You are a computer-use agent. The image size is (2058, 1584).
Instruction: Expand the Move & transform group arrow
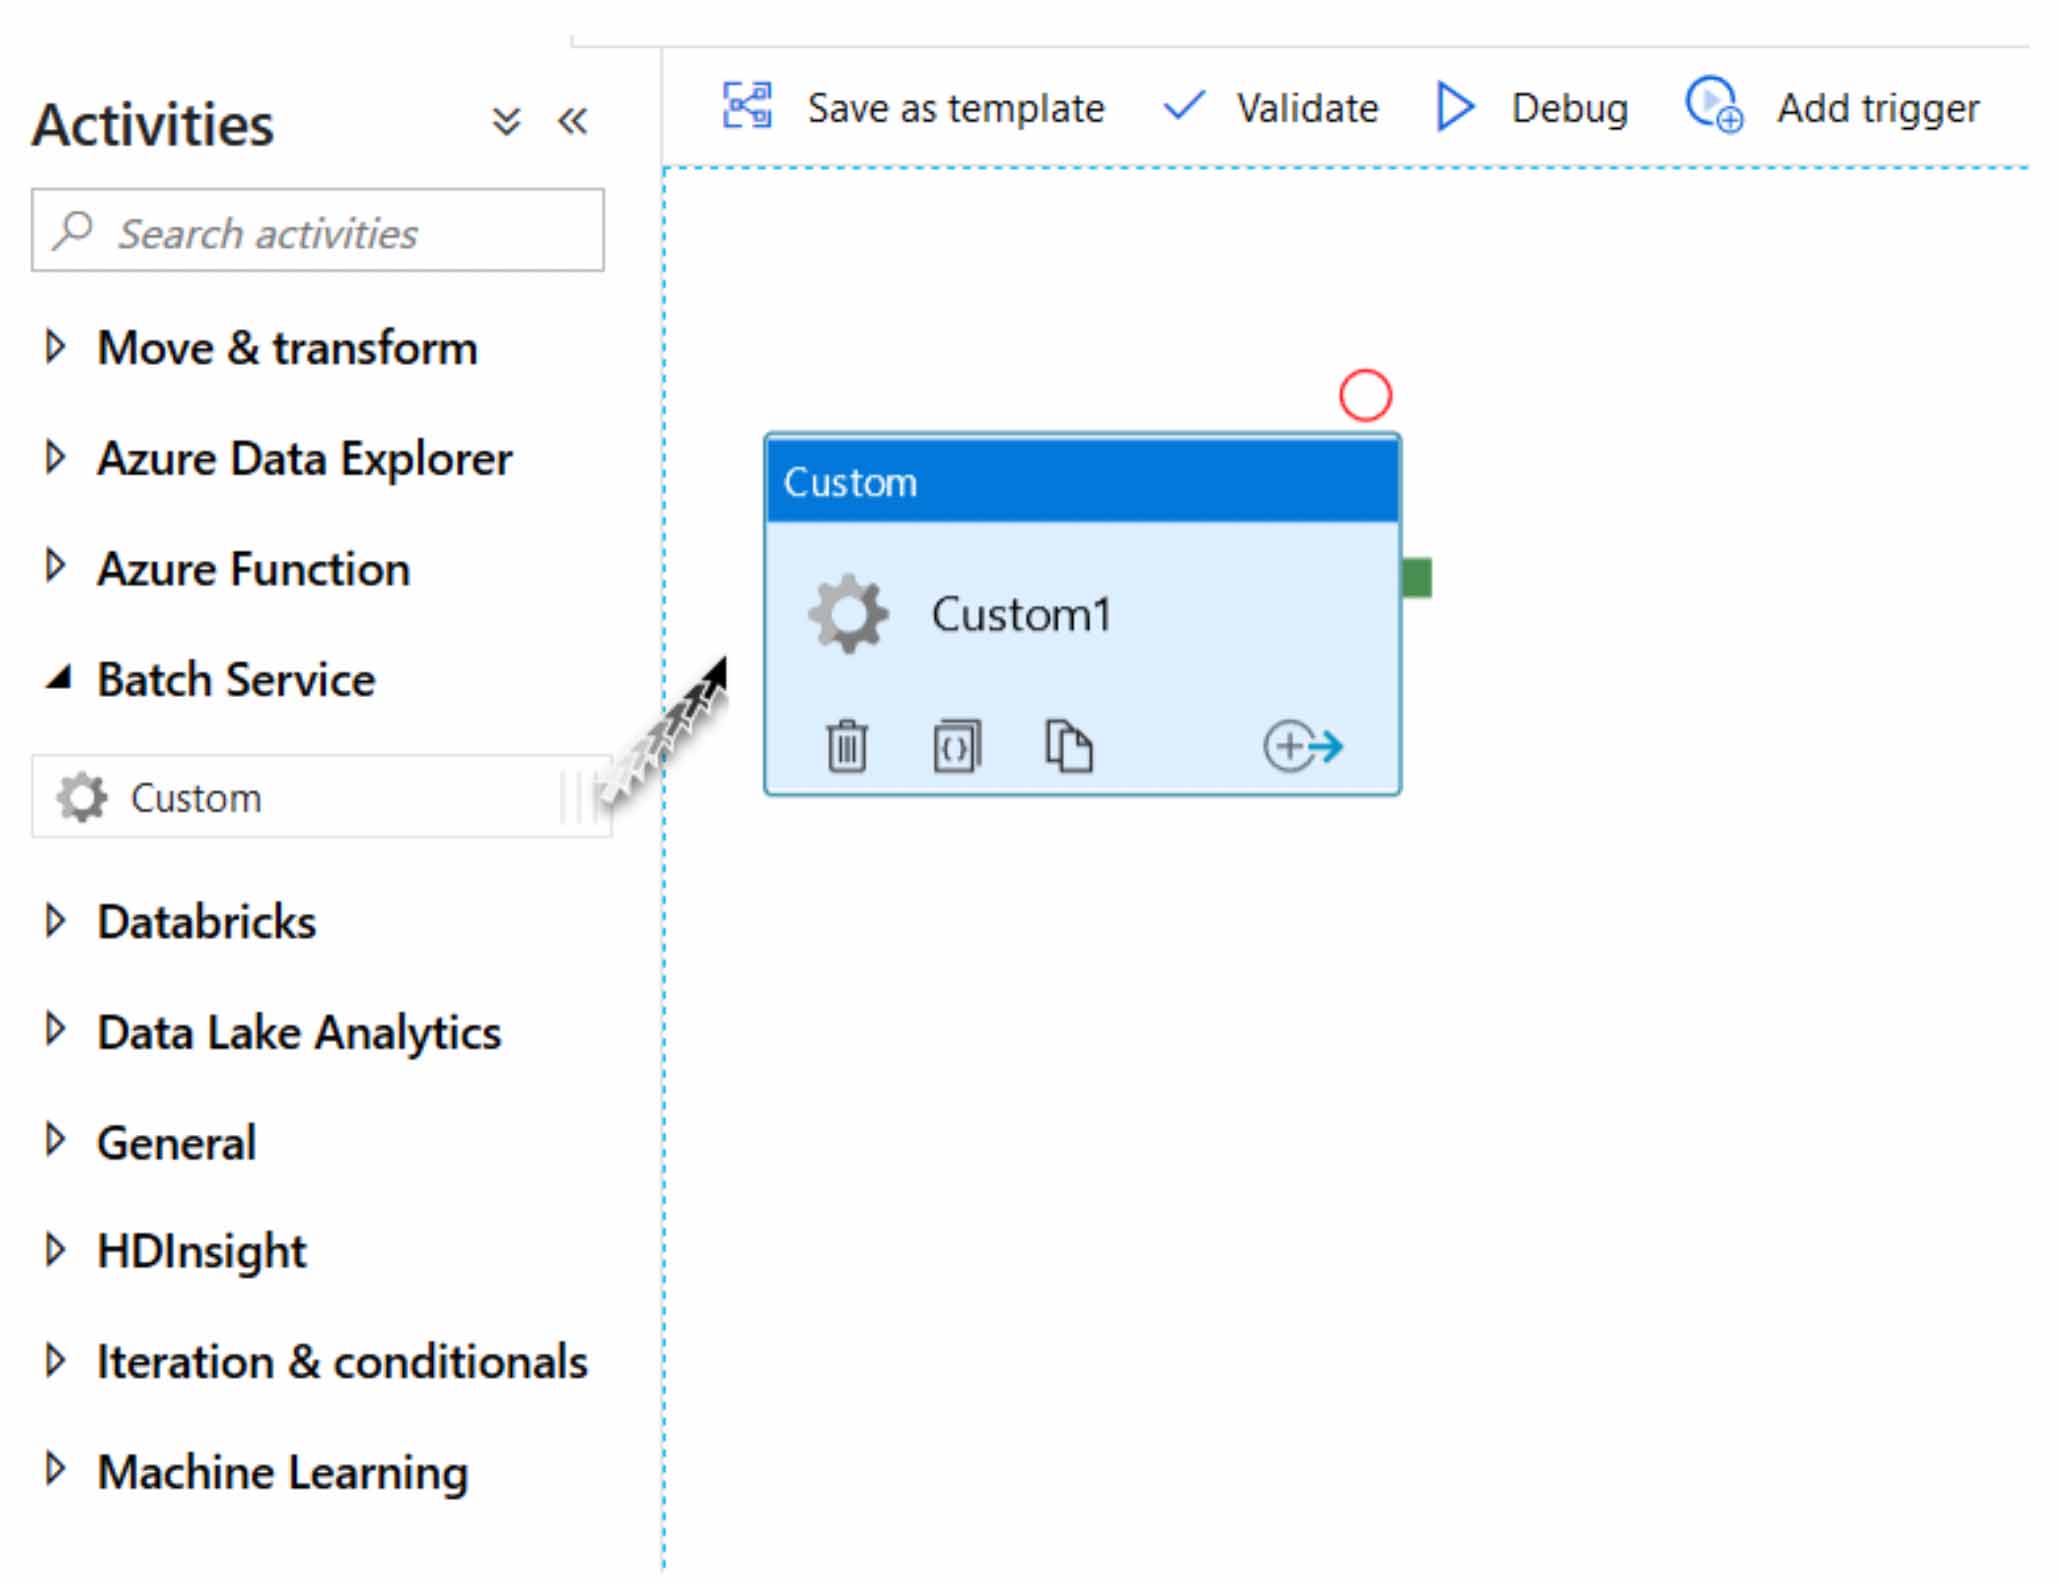point(56,347)
